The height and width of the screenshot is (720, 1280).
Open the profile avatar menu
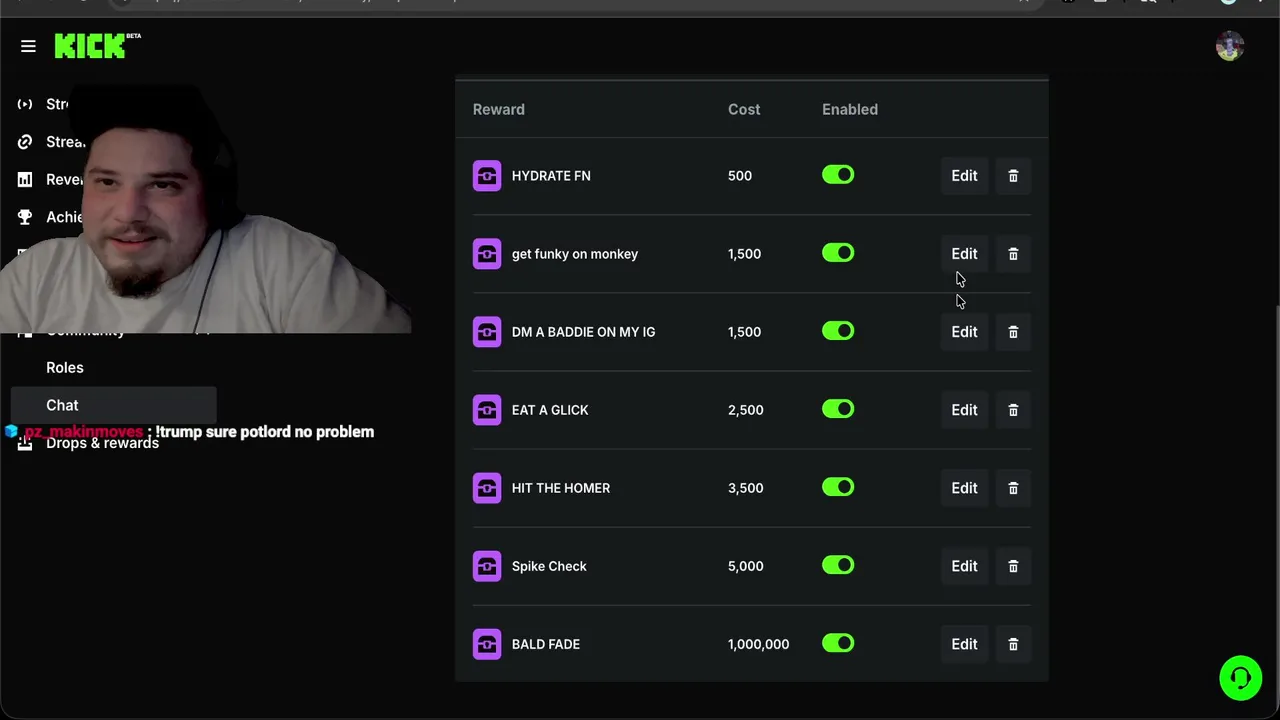(1229, 46)
